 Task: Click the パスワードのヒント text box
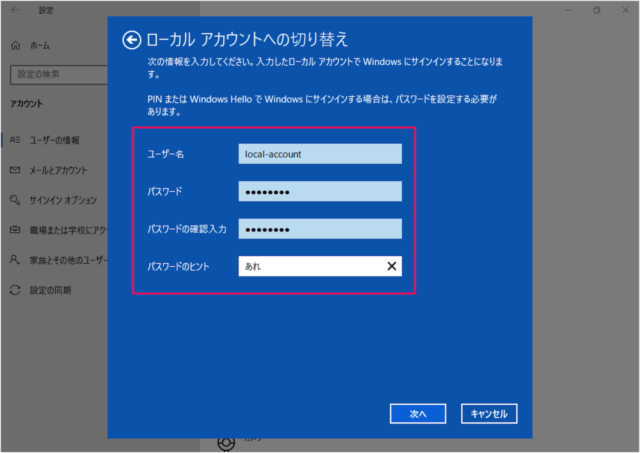(320, 266)
